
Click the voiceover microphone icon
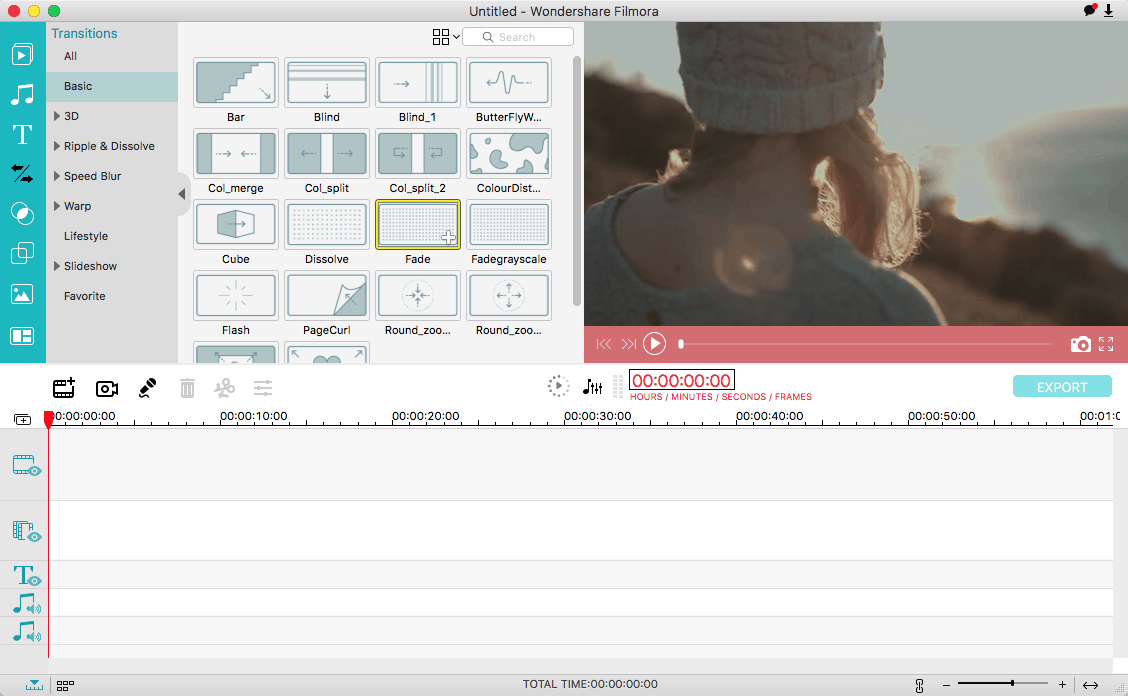click(147, 388)
